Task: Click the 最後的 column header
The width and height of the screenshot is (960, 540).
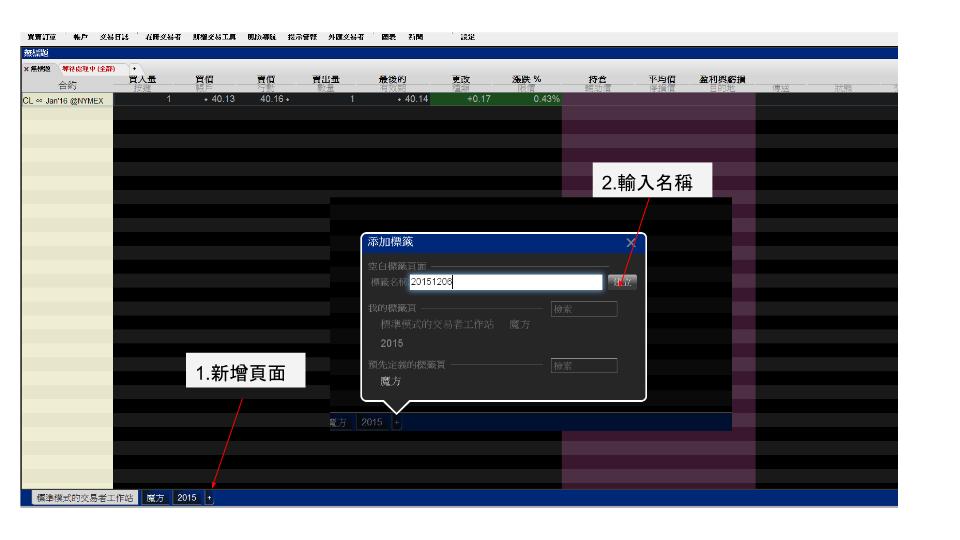Action: point(392,80)
